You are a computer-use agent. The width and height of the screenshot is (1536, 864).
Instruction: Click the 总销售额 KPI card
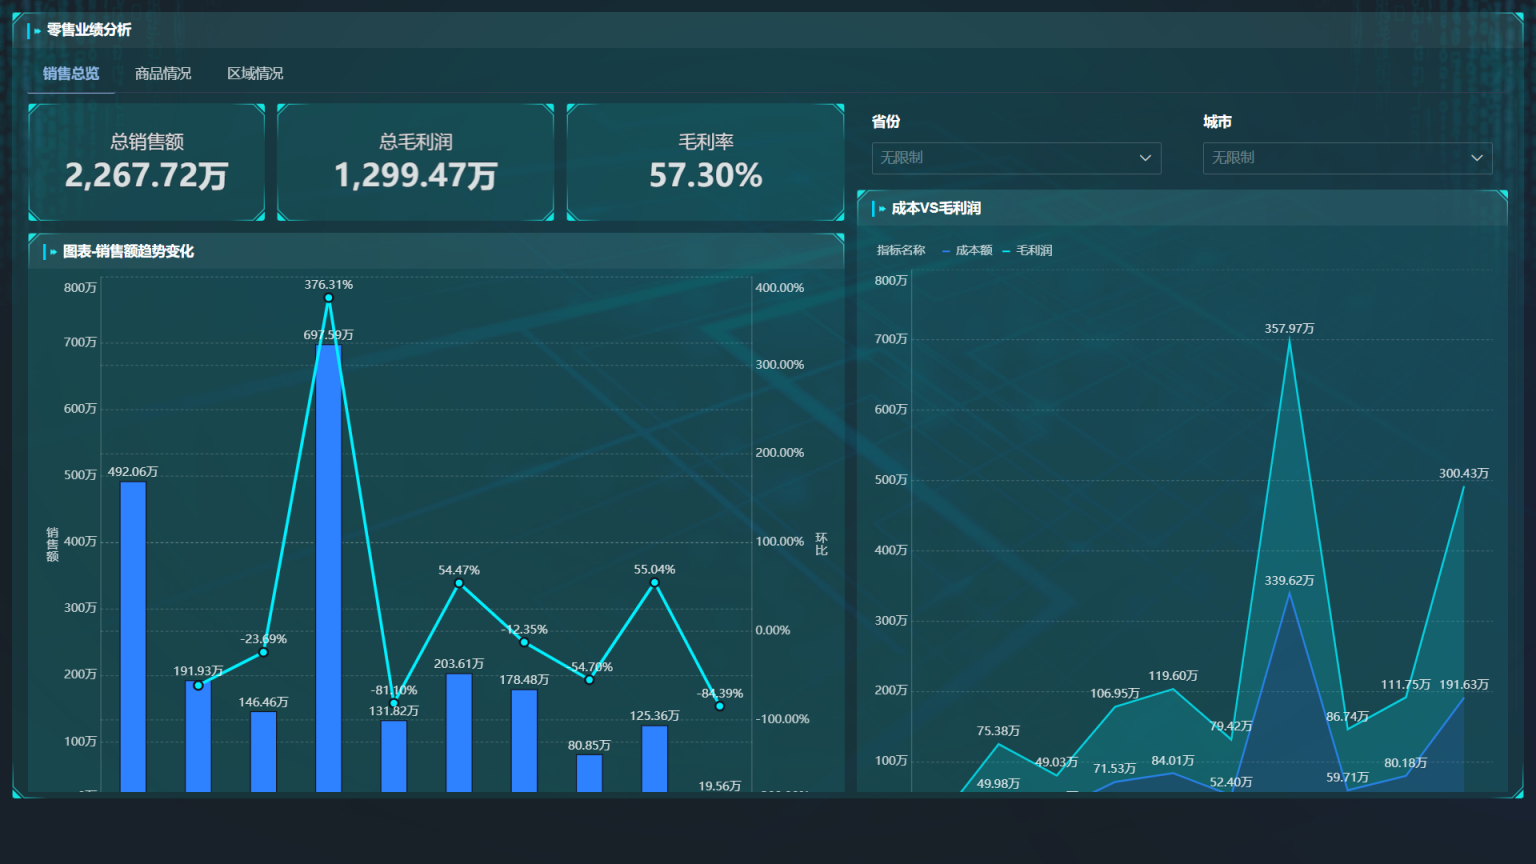[x=147, y=162]
